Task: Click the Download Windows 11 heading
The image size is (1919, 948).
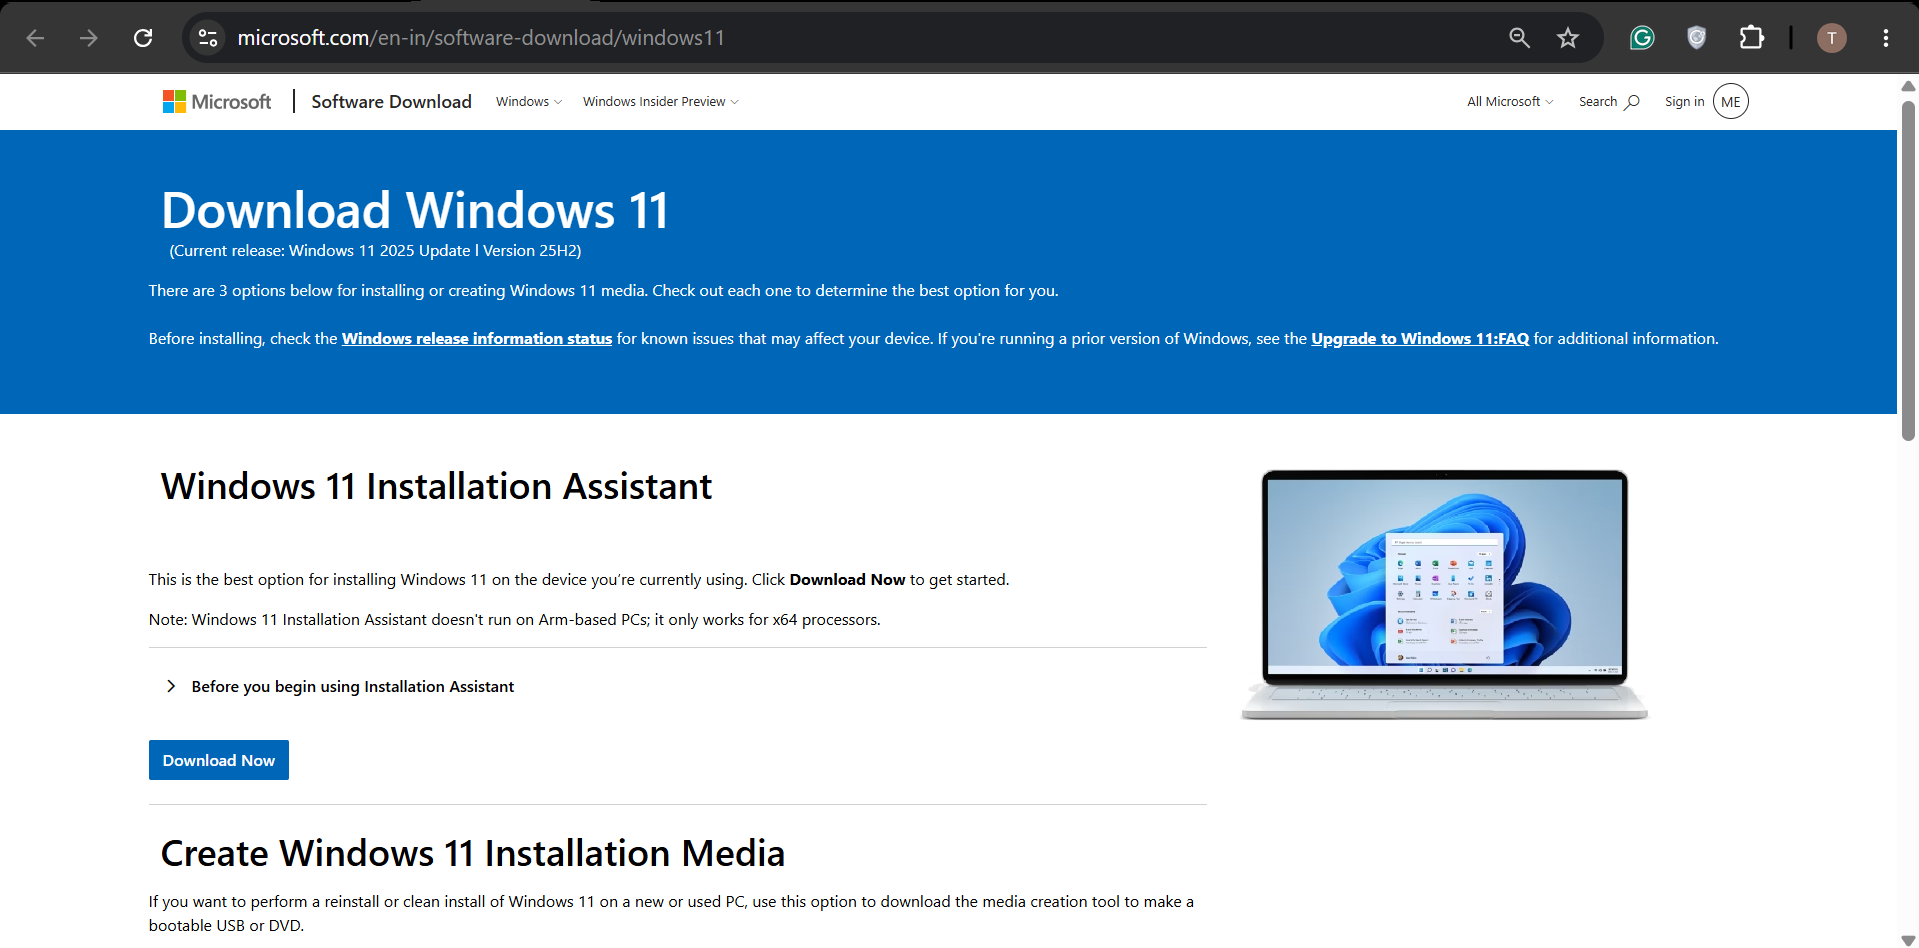Action: (415, 210)
